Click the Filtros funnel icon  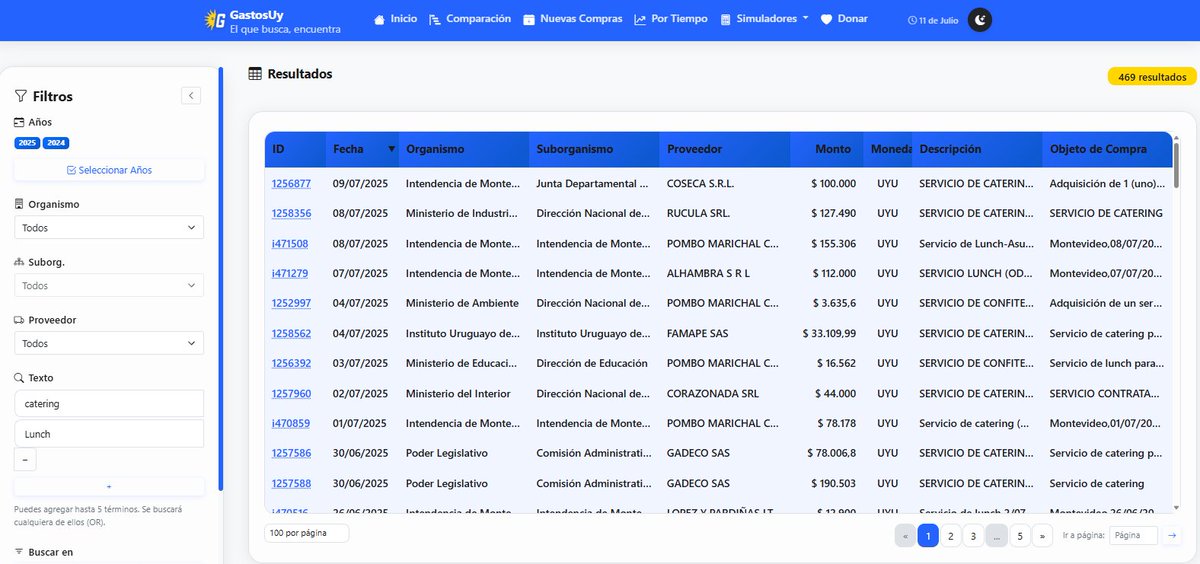pos(20,96)
